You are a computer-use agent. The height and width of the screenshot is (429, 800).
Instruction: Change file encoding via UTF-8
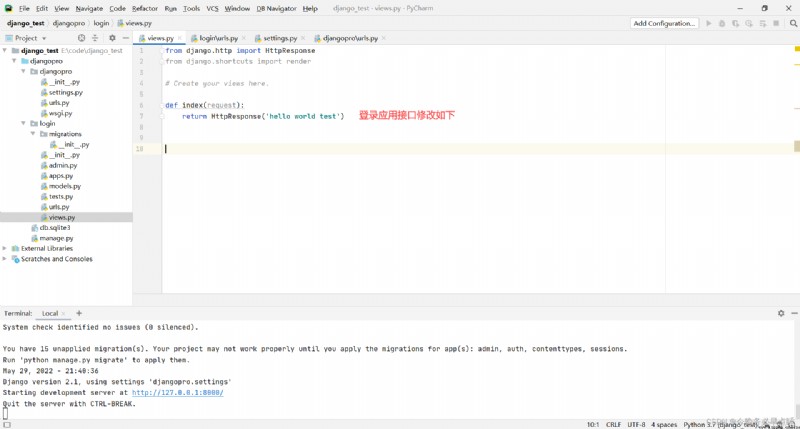pyautogui.click(x=636, y=424)
